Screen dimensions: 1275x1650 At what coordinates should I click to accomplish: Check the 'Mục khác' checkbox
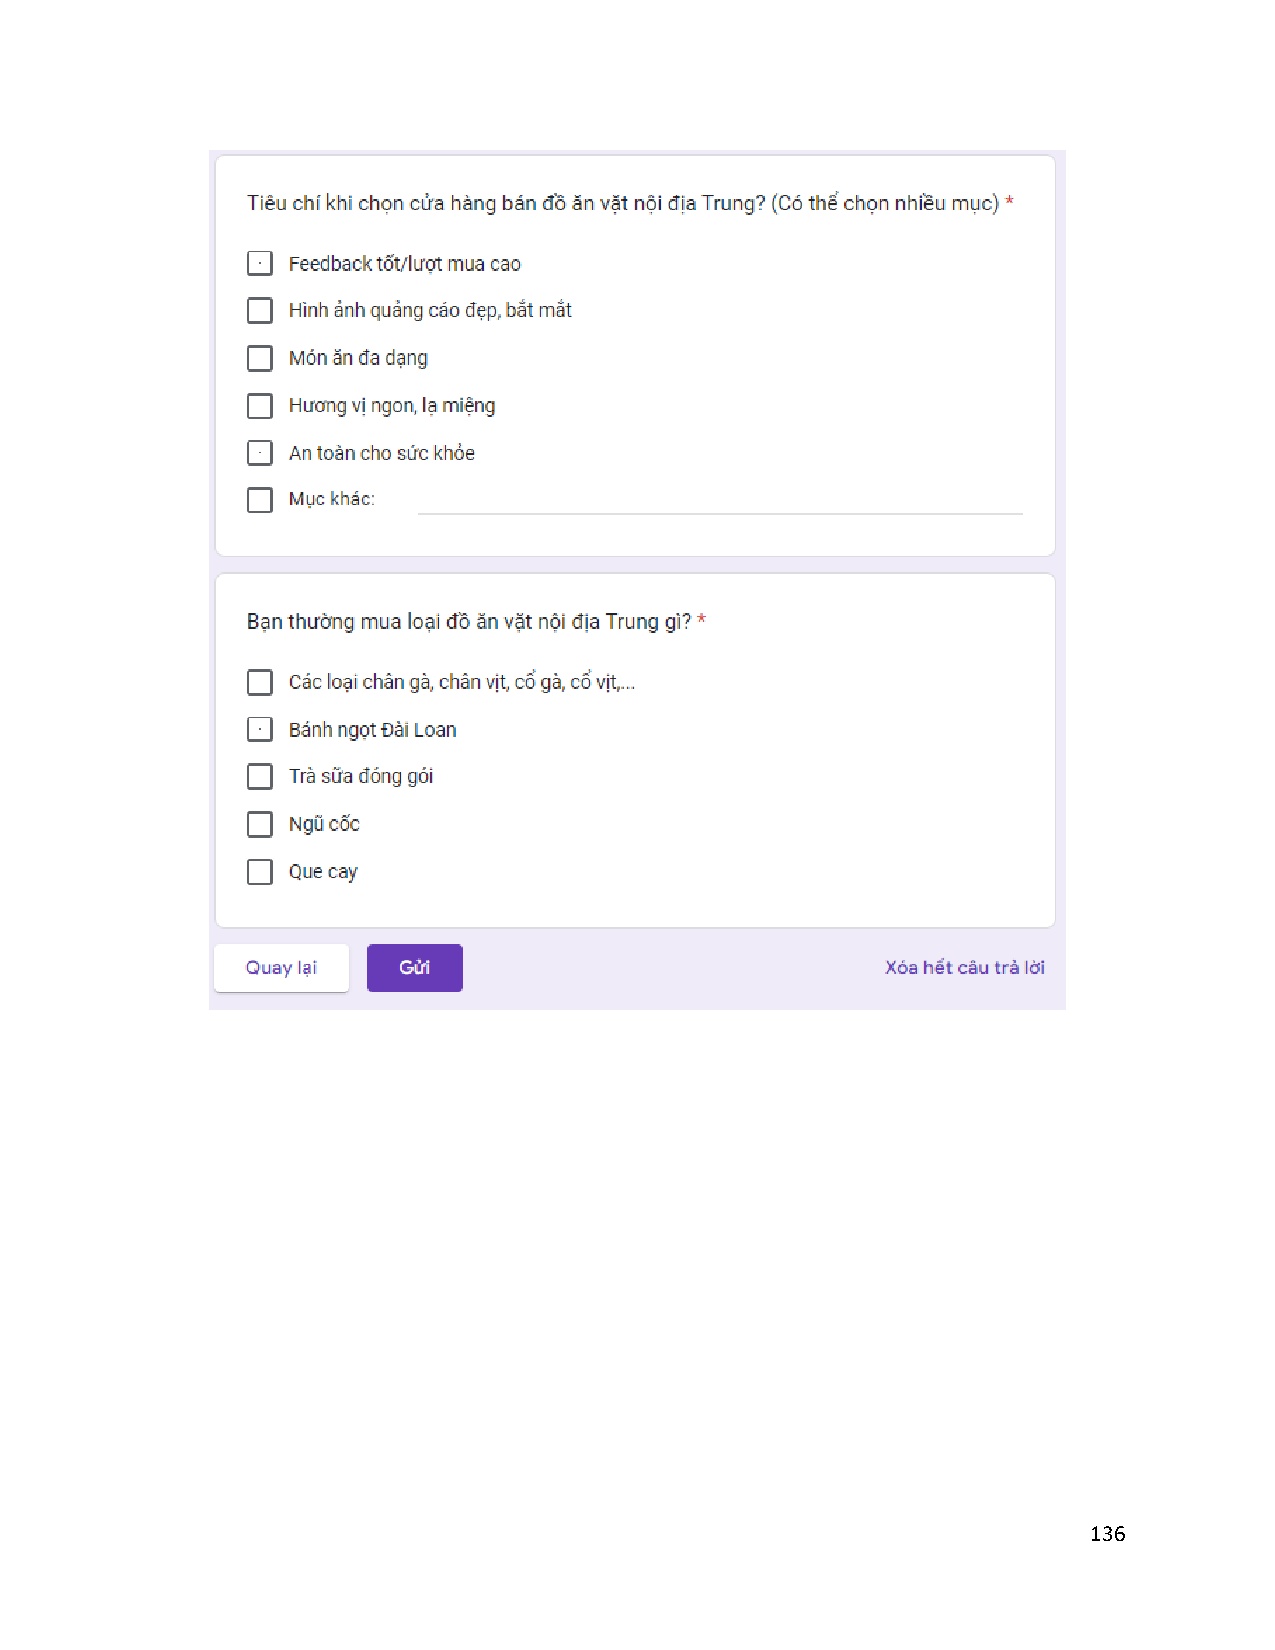tap(260, 500)
